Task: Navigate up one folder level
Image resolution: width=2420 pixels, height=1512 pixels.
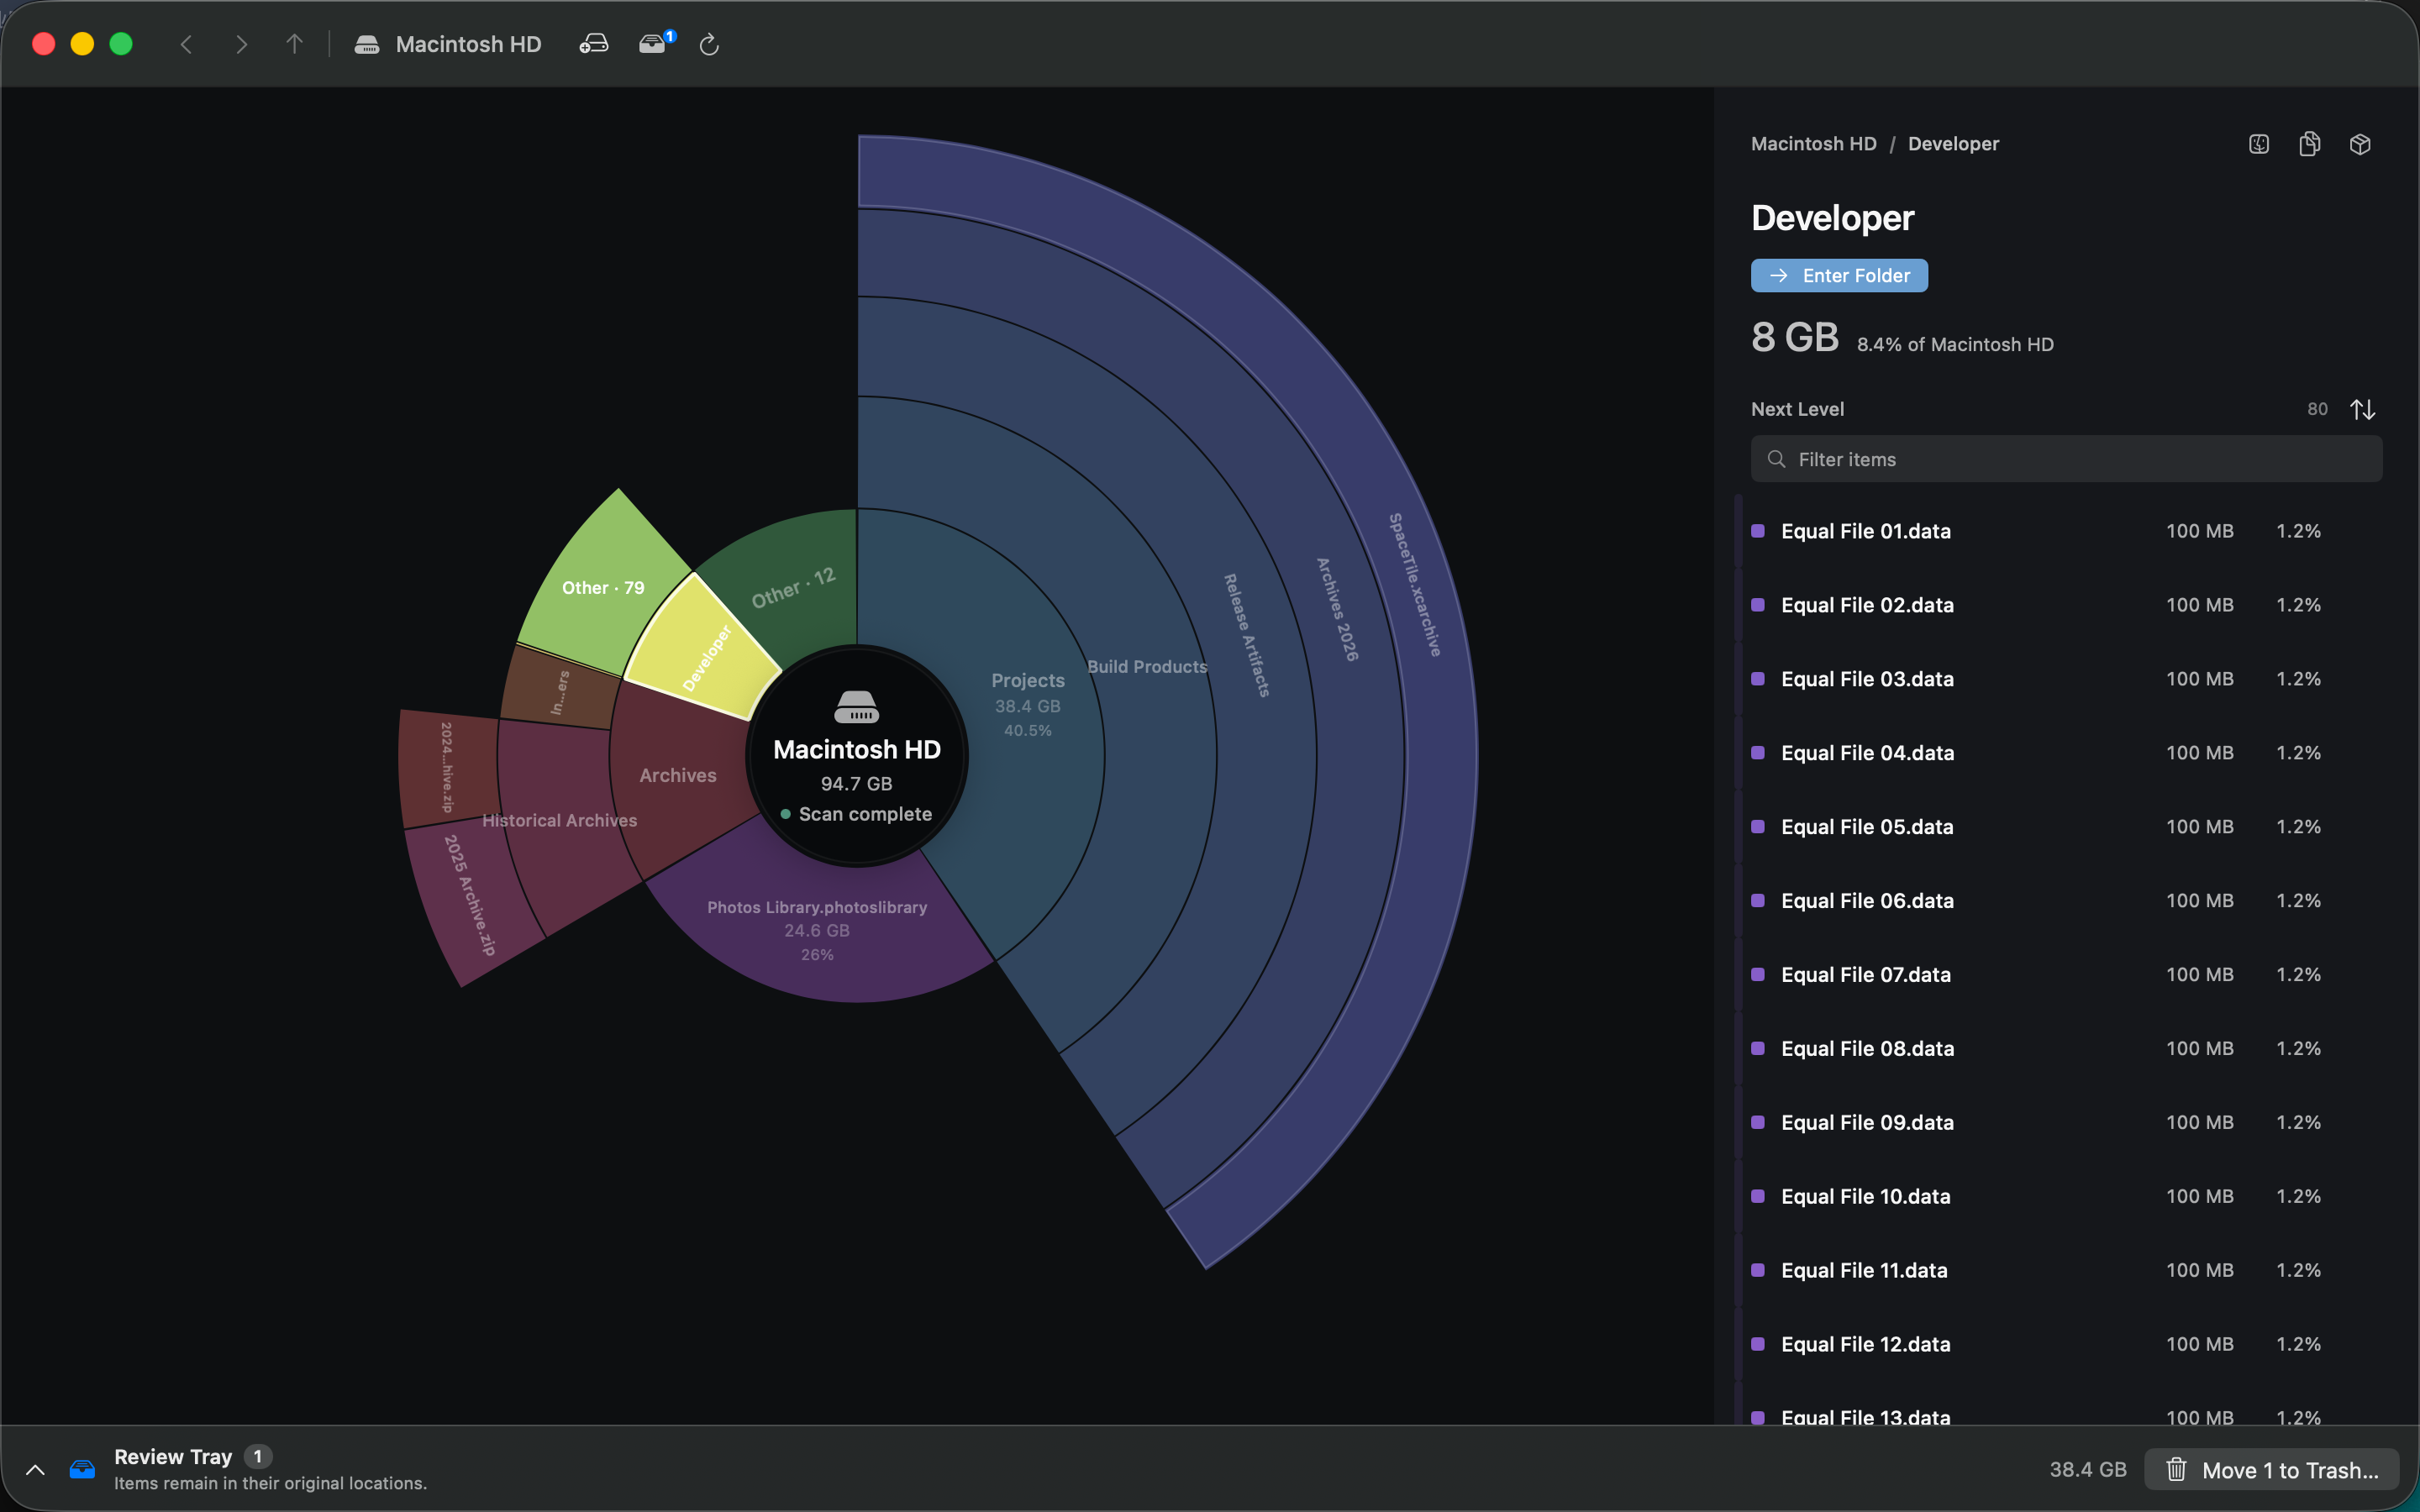Action: (x=294, y=44)
